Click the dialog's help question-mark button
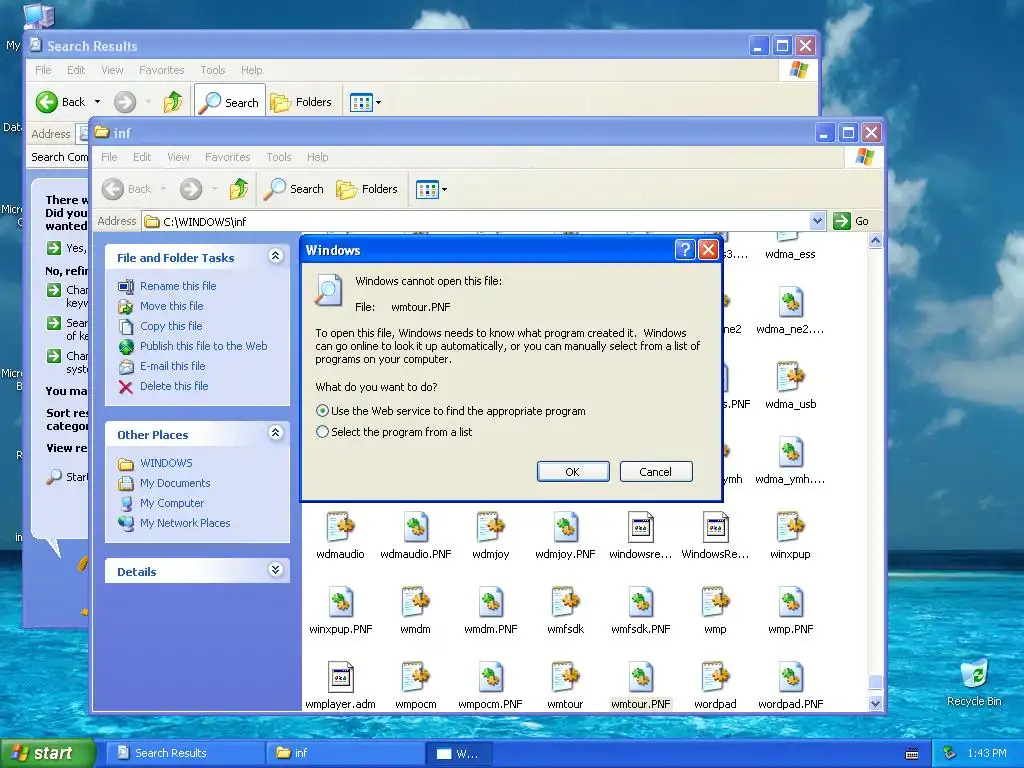Viewport: 1024px width, 768px height. tap(684, 249)
